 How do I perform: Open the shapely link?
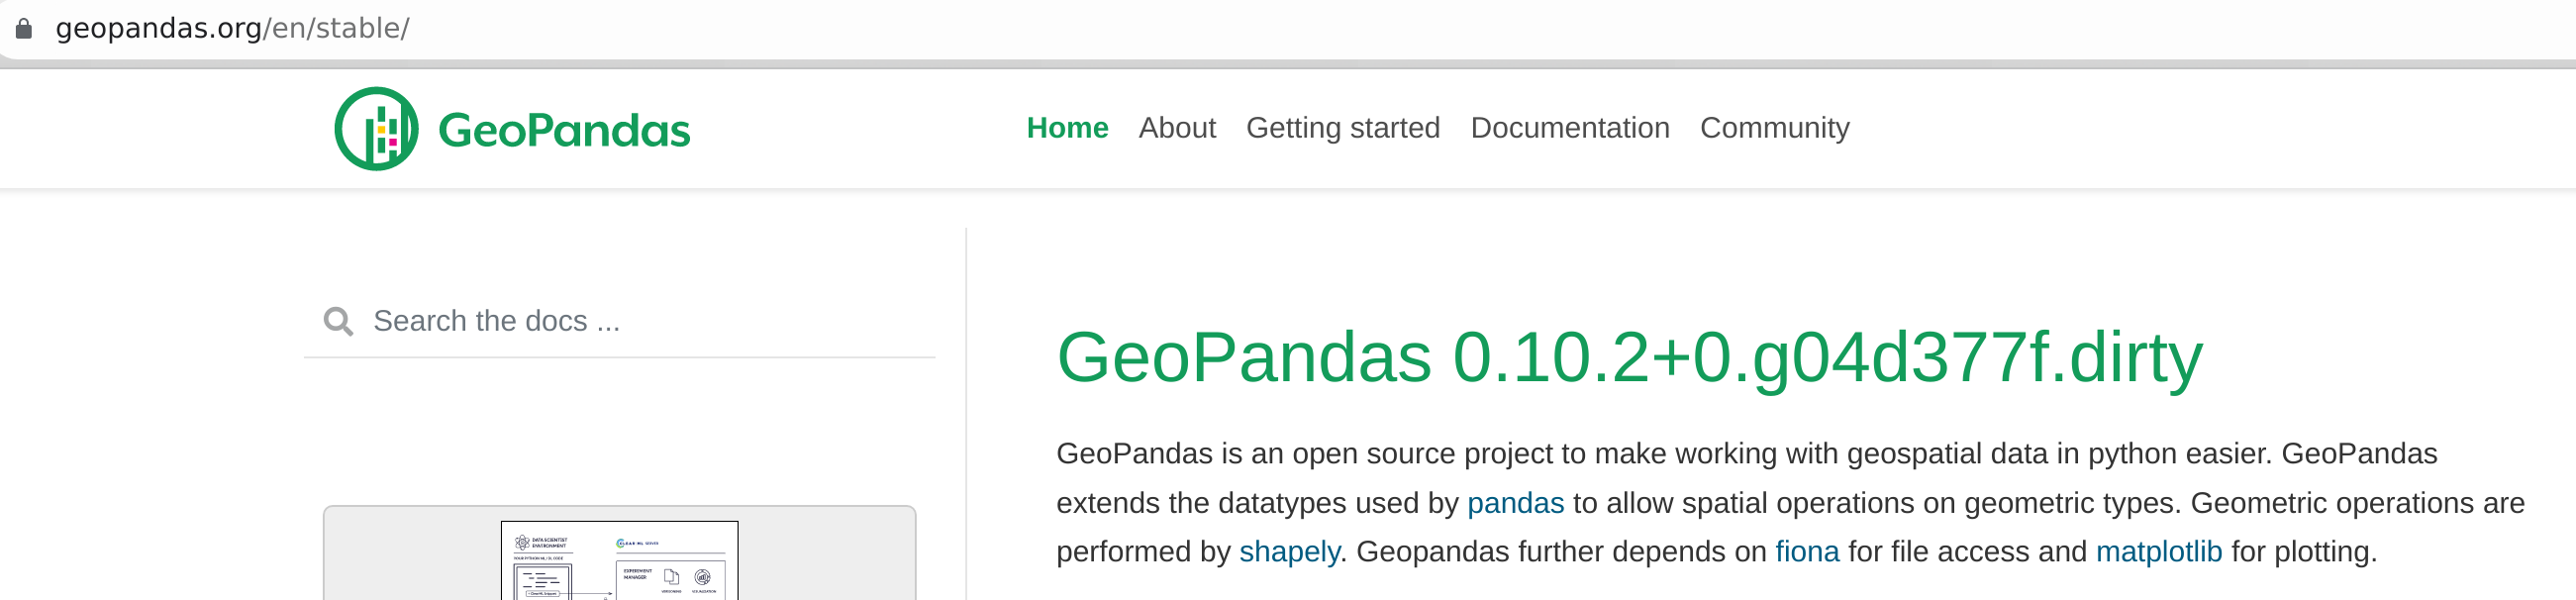1289,551
